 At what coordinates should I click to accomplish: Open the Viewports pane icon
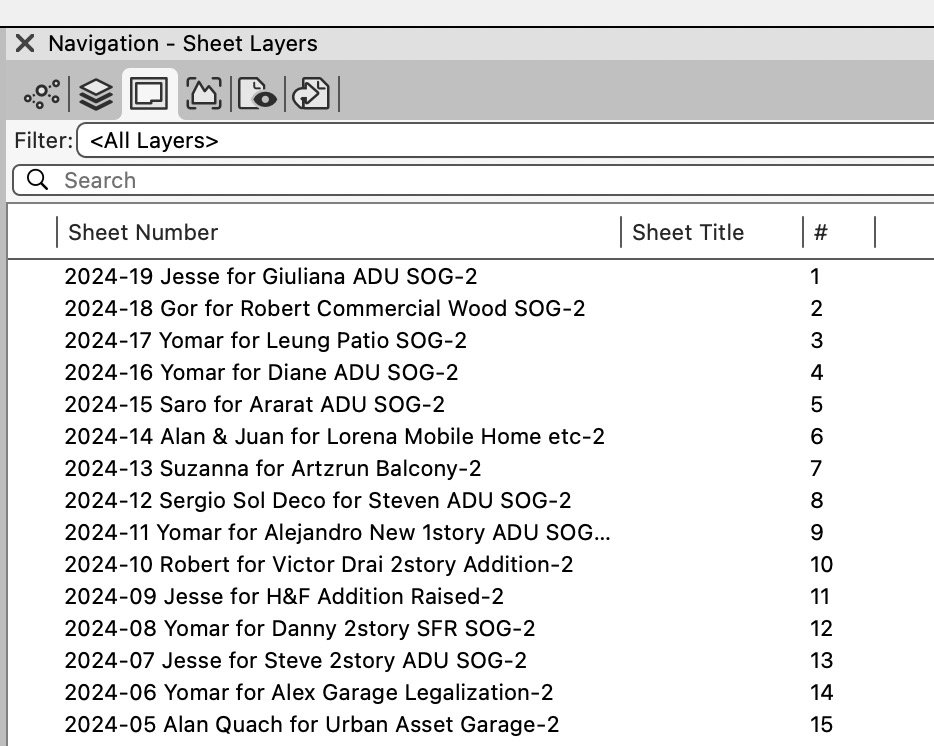click(x=257, y=93)
